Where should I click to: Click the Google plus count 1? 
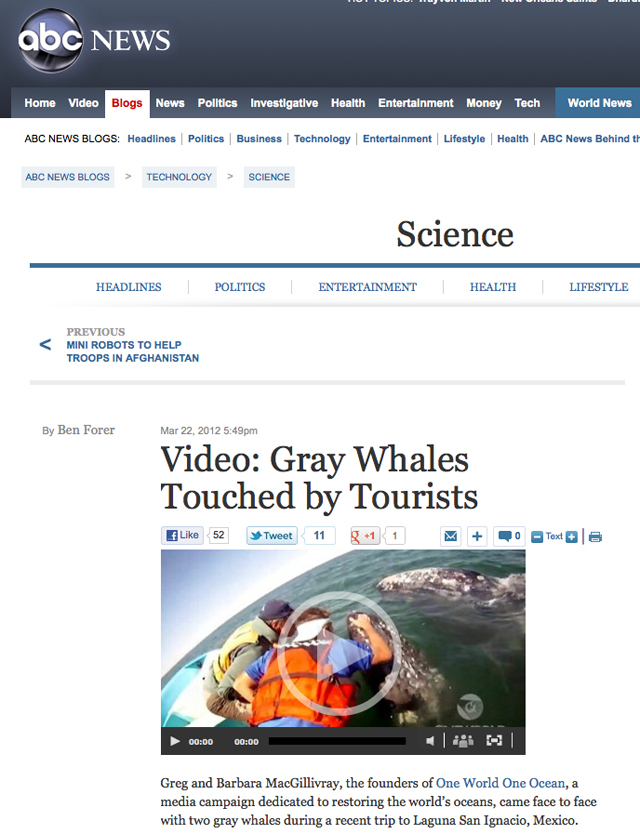395,536
